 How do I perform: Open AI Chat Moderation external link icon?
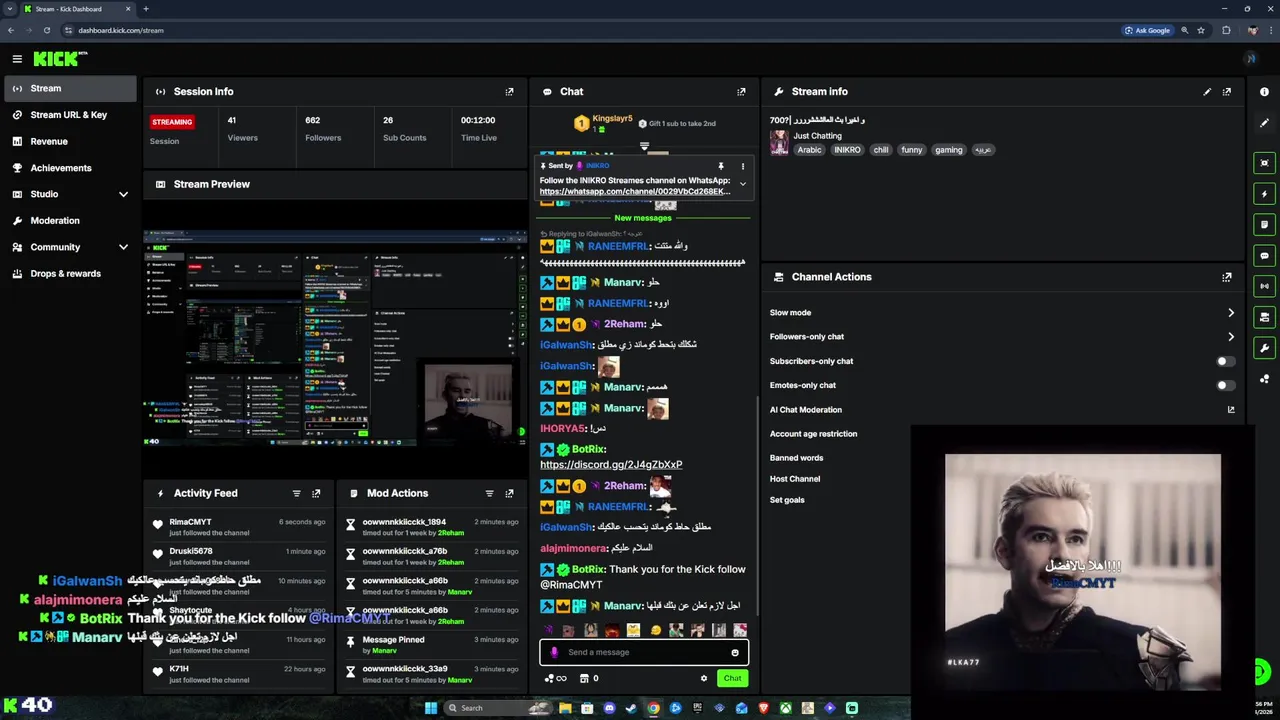(1231, 409)
